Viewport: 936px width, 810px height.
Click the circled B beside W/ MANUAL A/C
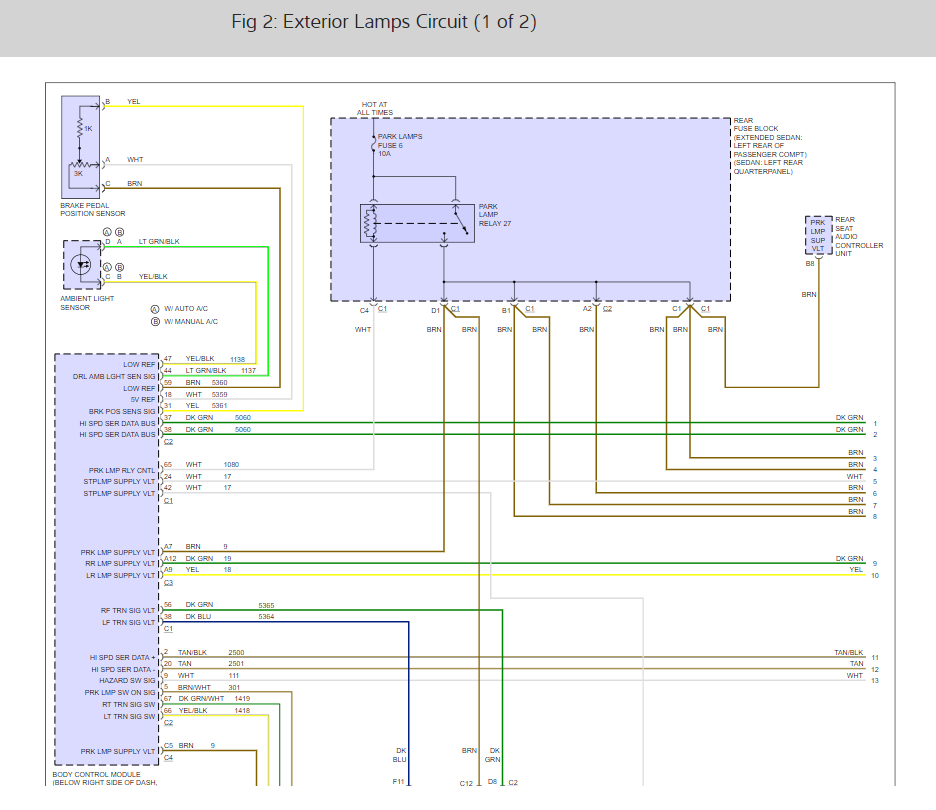click(x=155, y=321)
